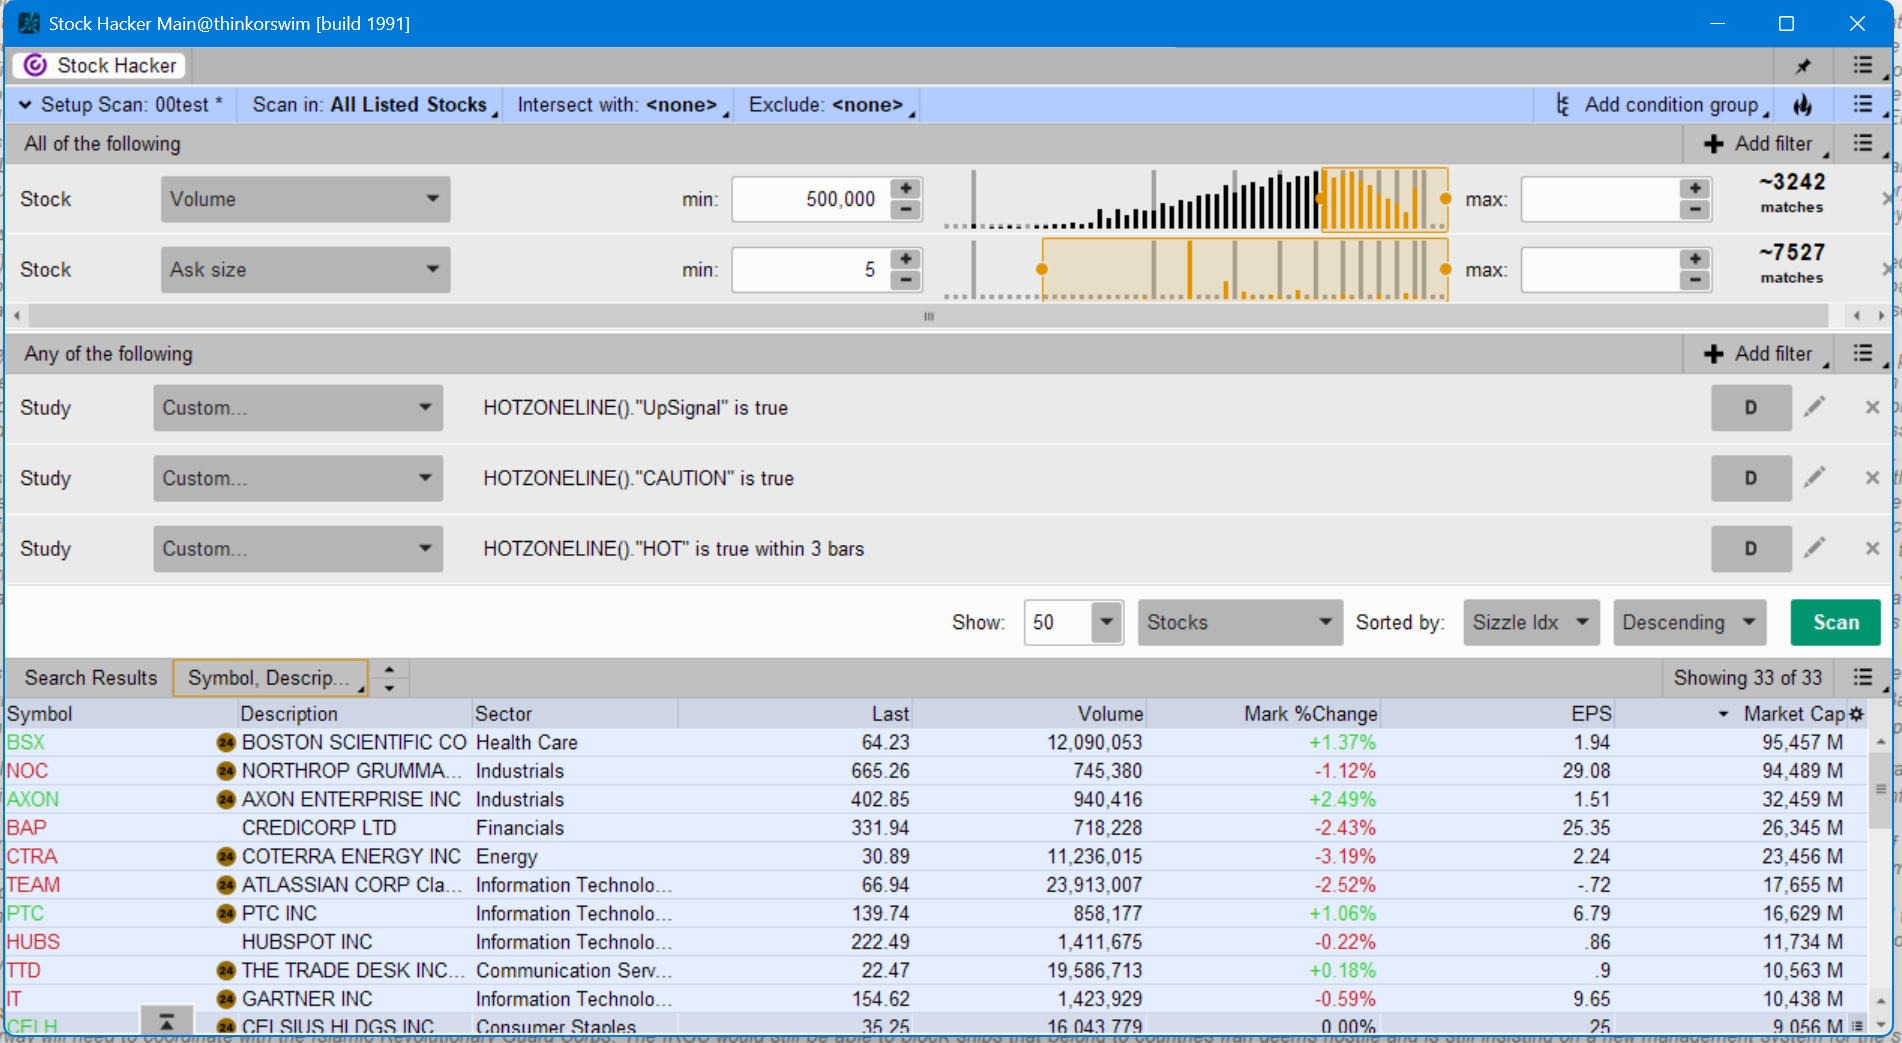Image resolution: width=1902 pixels, height=1043 pixels.
Task: Click the flame icon next to Add condition group
Action: pyautogui.click(x=1802, y=105)
